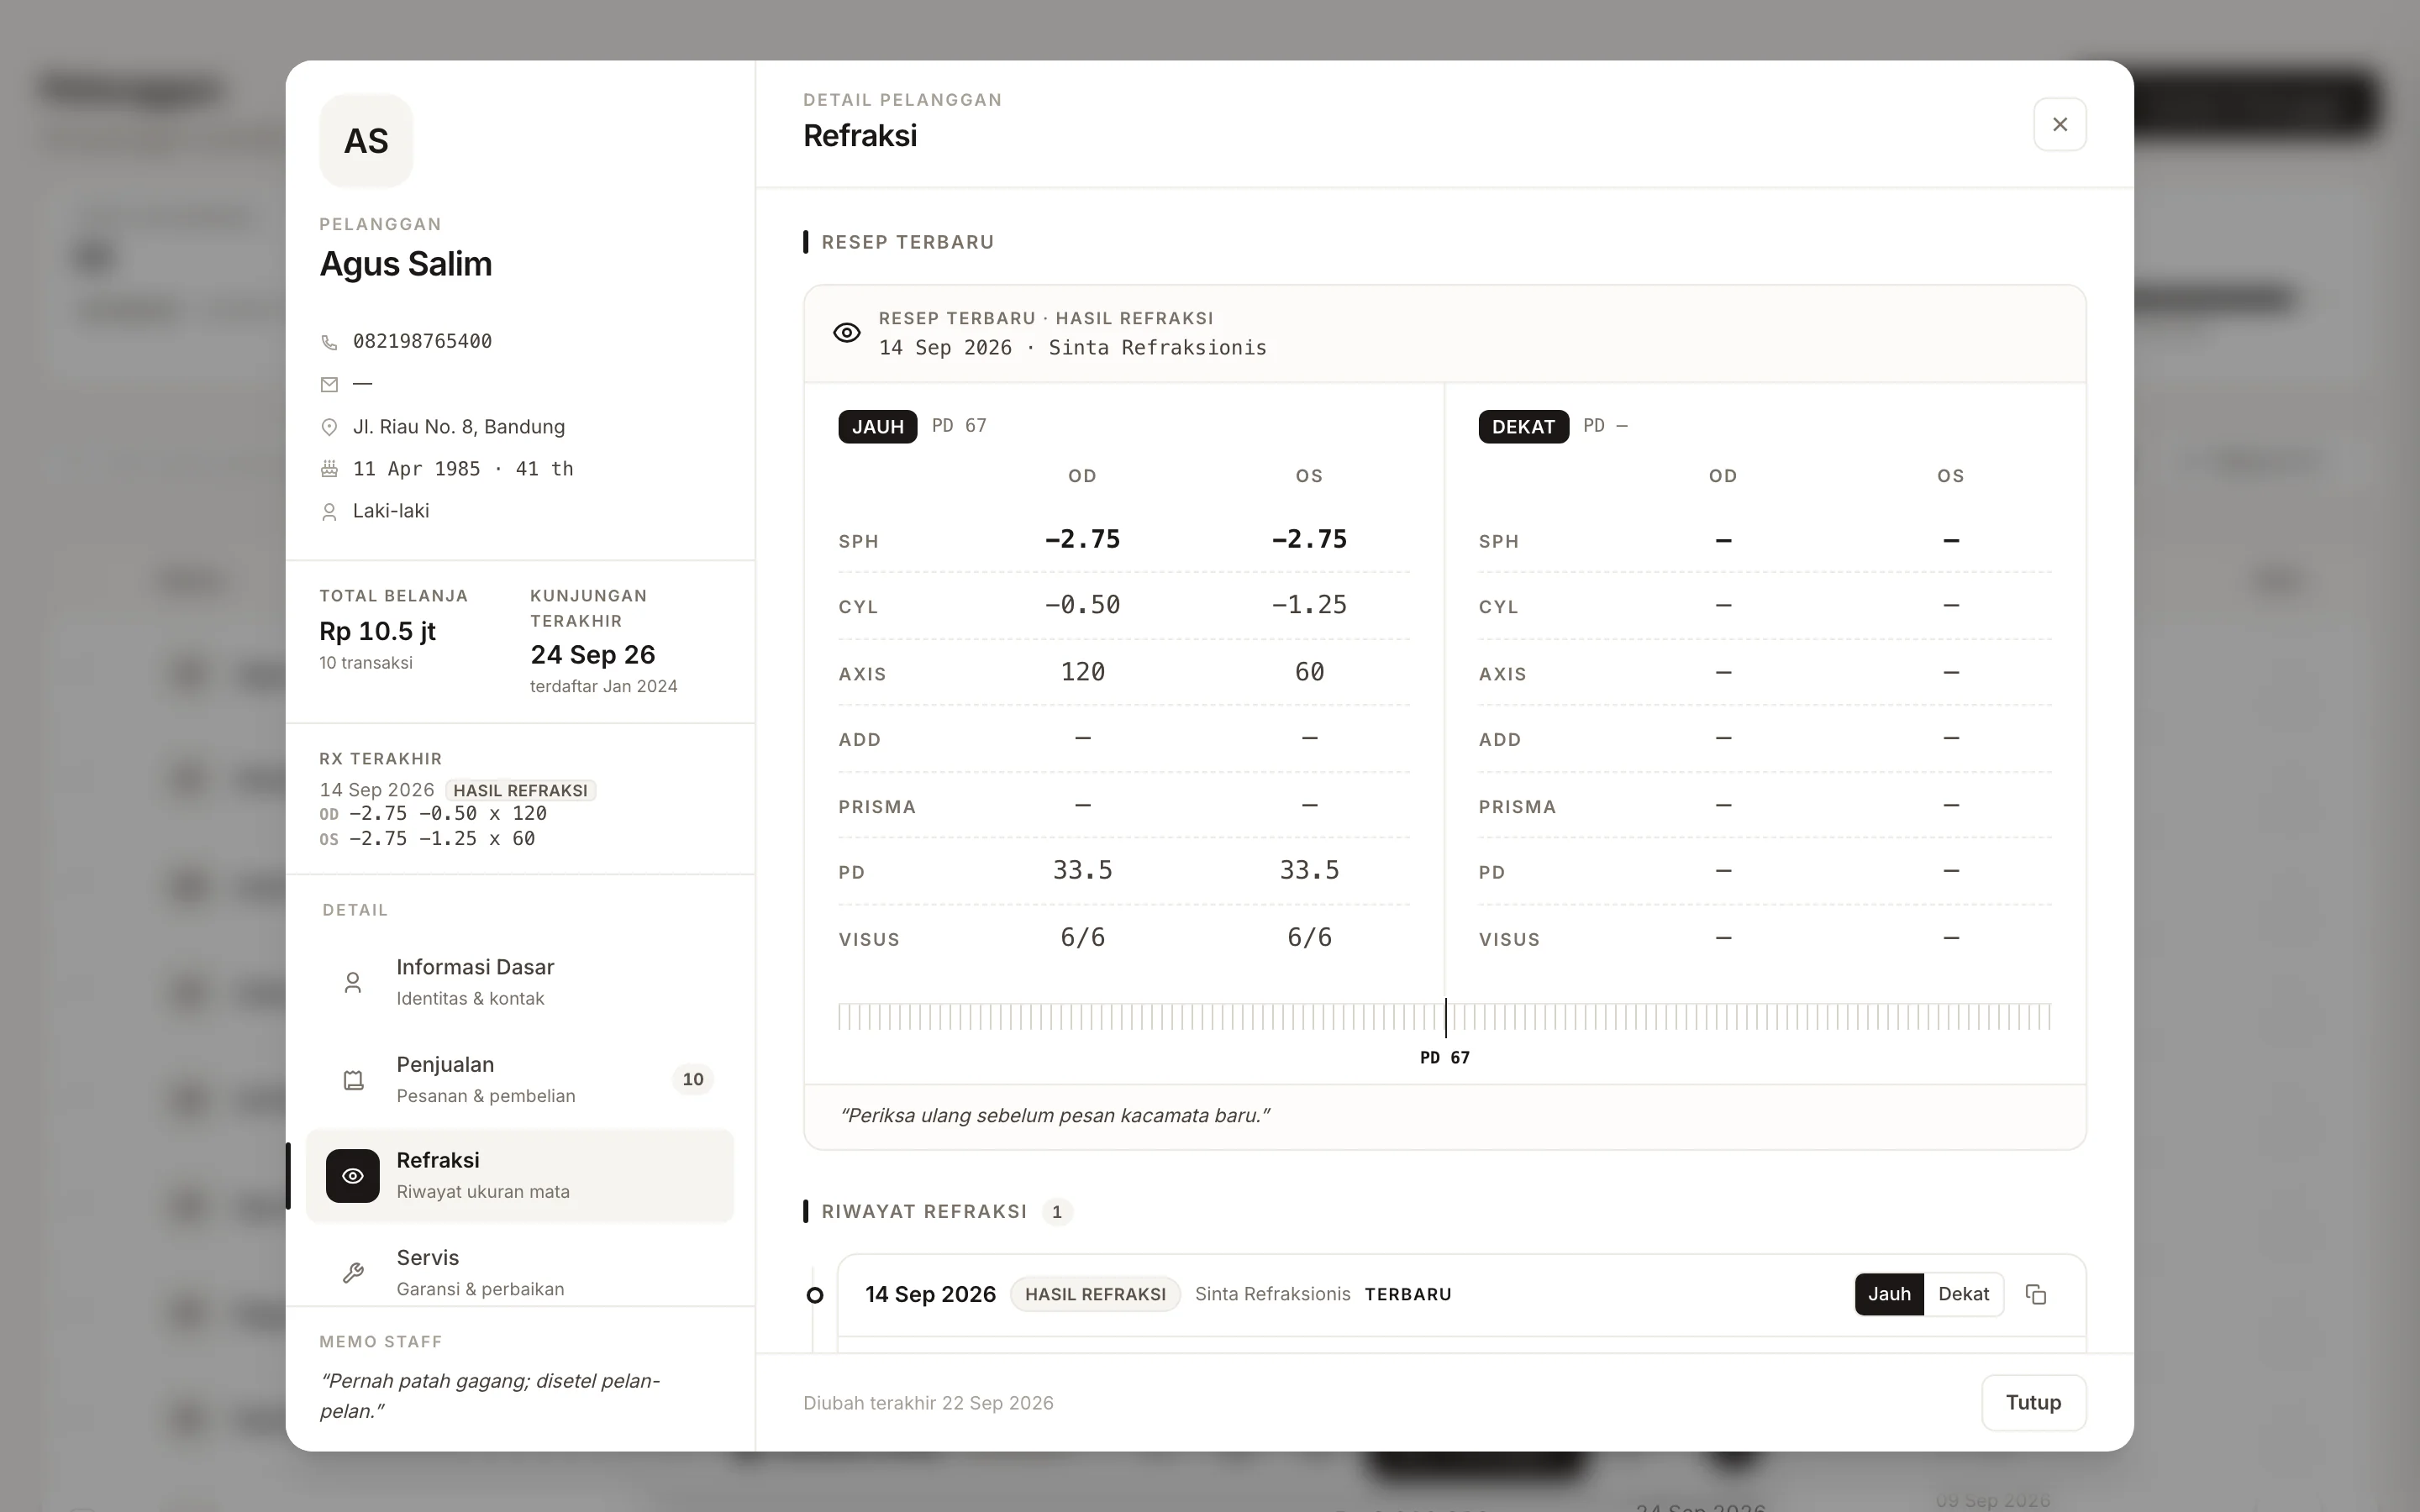Select the Refraksi section

click(520, 1176)
